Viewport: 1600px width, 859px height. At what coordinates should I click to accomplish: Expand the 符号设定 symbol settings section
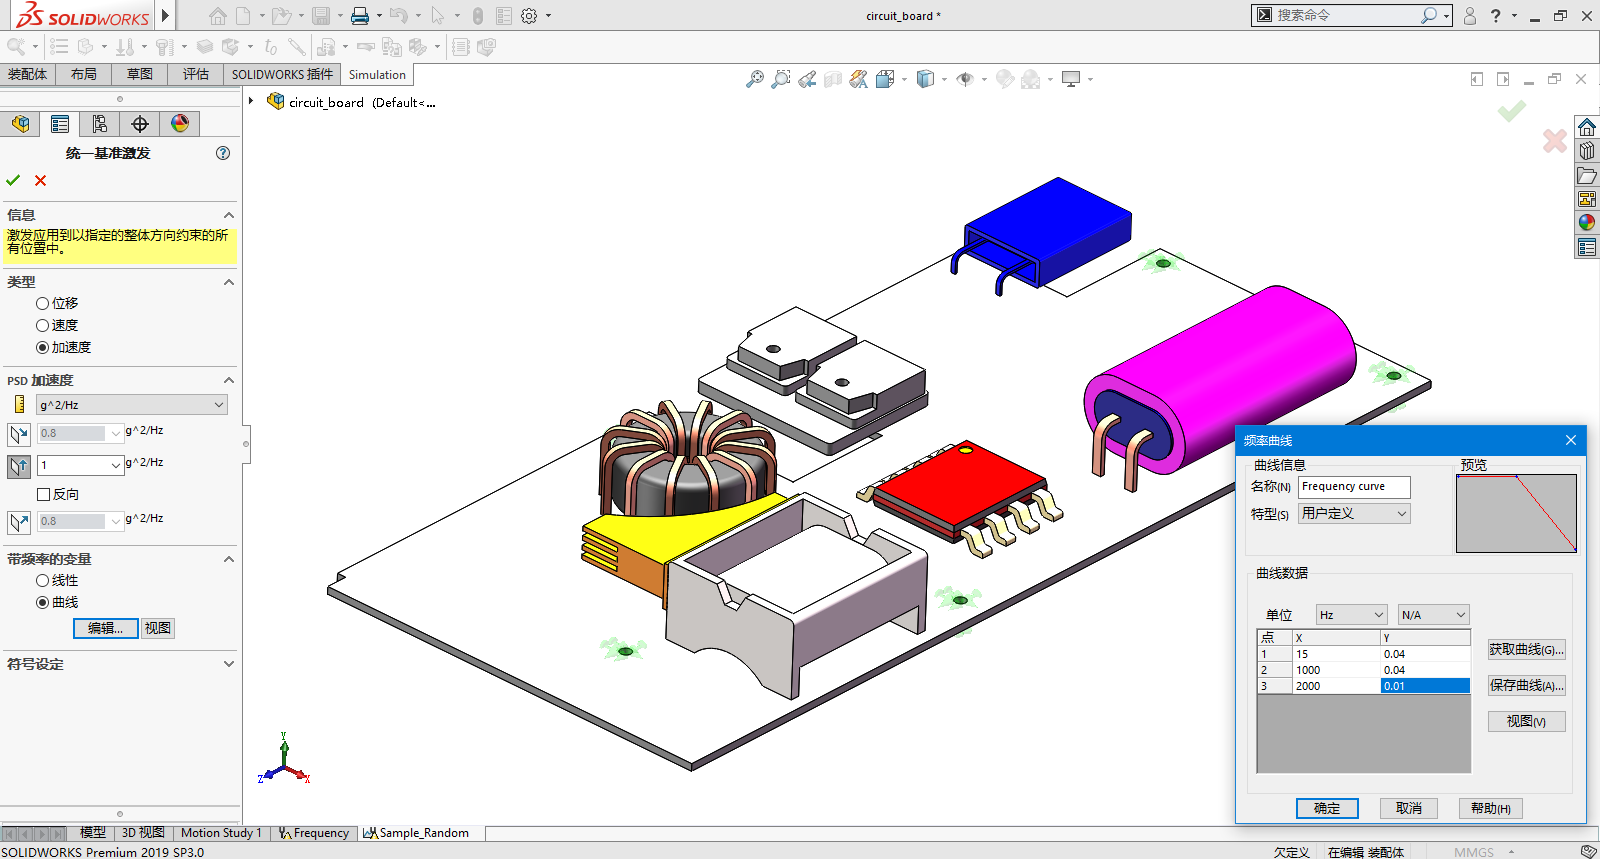click(228, 664)
